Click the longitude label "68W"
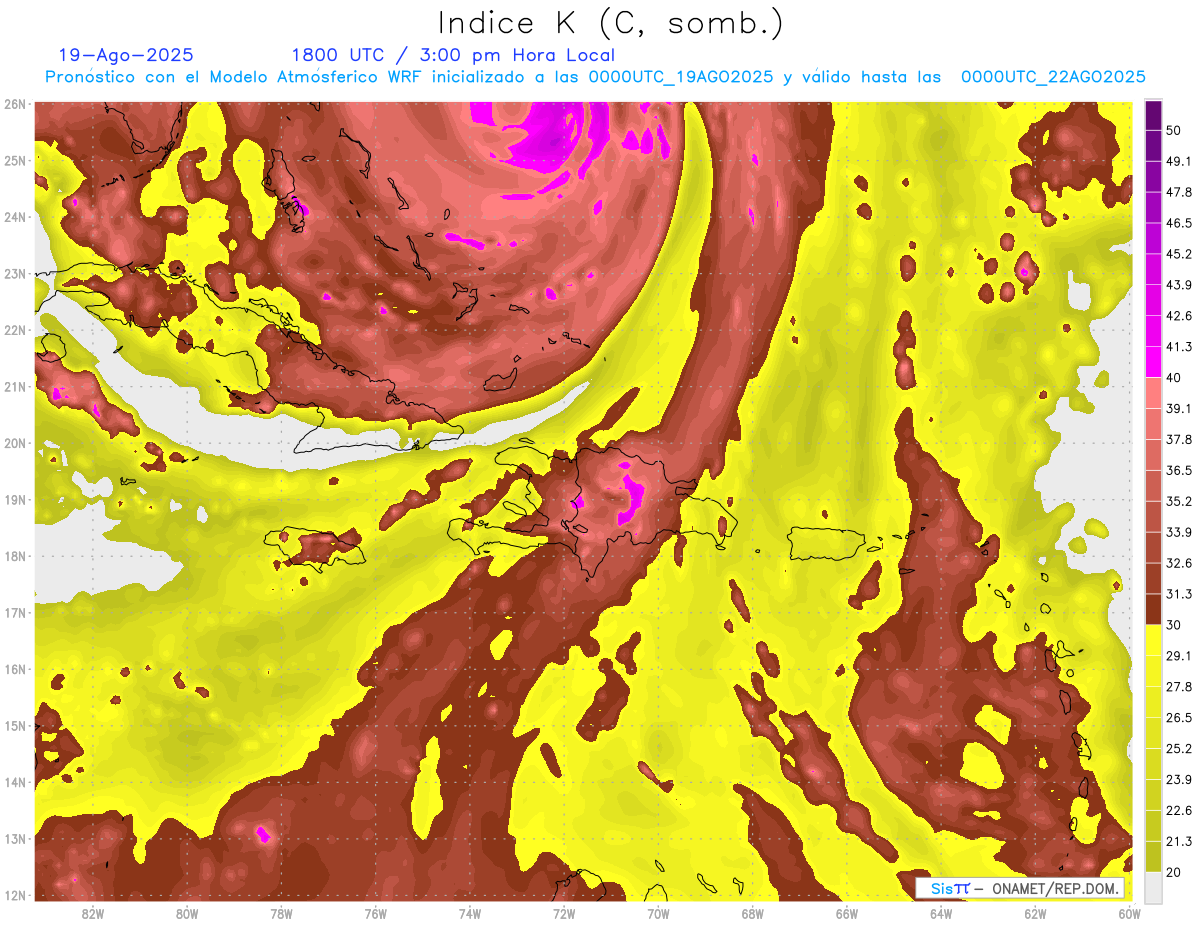The width and height of the screenshot is (1200, 927). click(x=753, y=914)
